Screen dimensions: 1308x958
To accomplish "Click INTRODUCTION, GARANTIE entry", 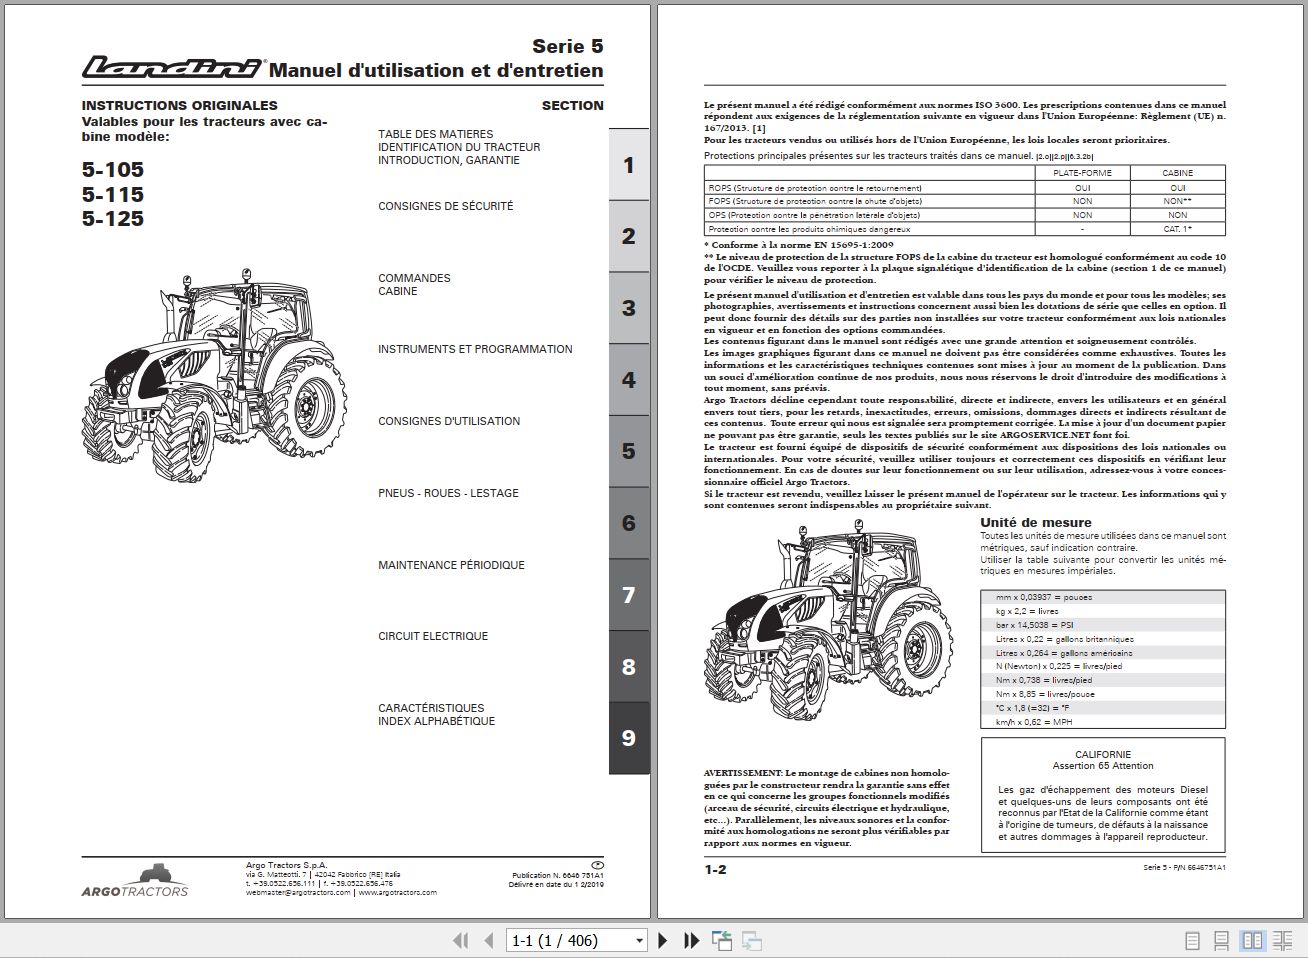I will (449, 160).
